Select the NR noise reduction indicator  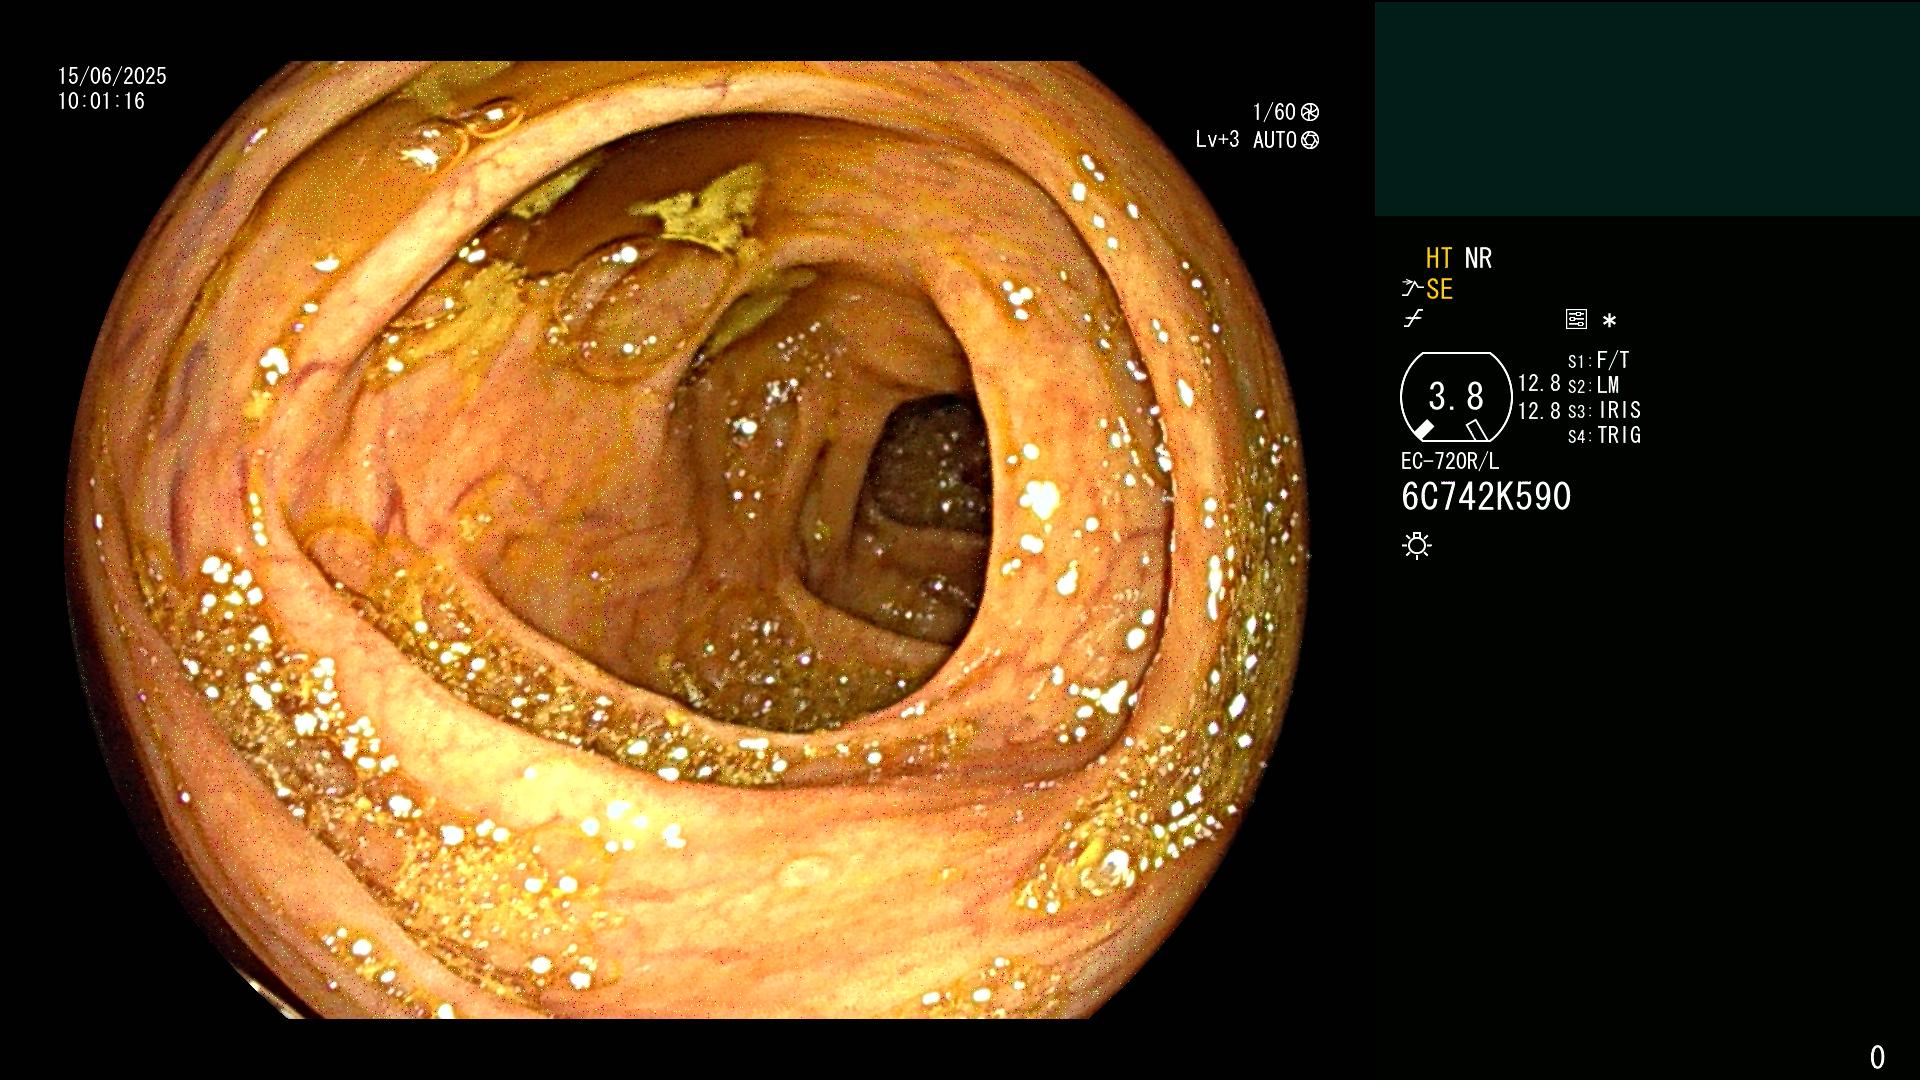pos(1478,258)
